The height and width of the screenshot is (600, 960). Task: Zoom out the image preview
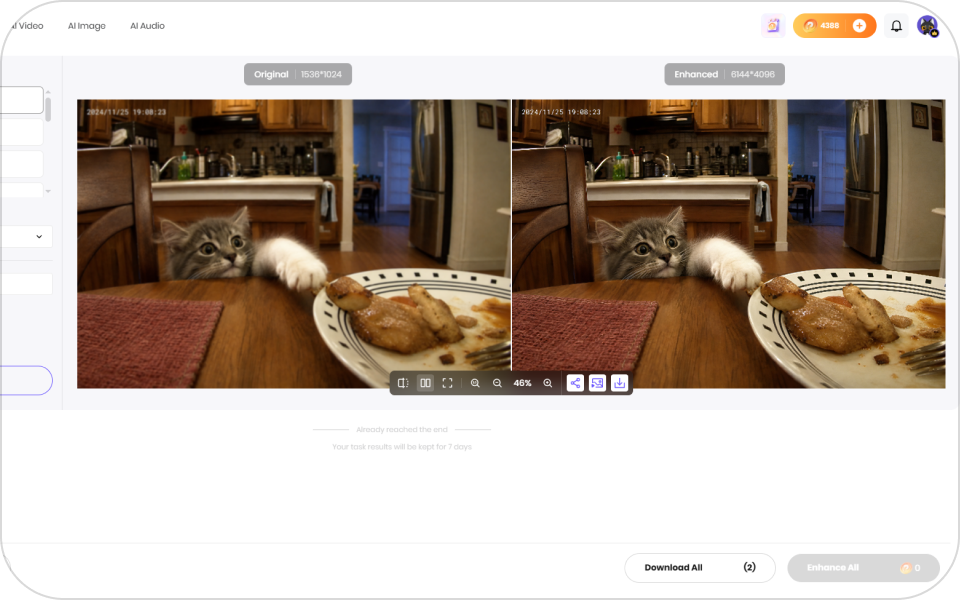[497, 383]
